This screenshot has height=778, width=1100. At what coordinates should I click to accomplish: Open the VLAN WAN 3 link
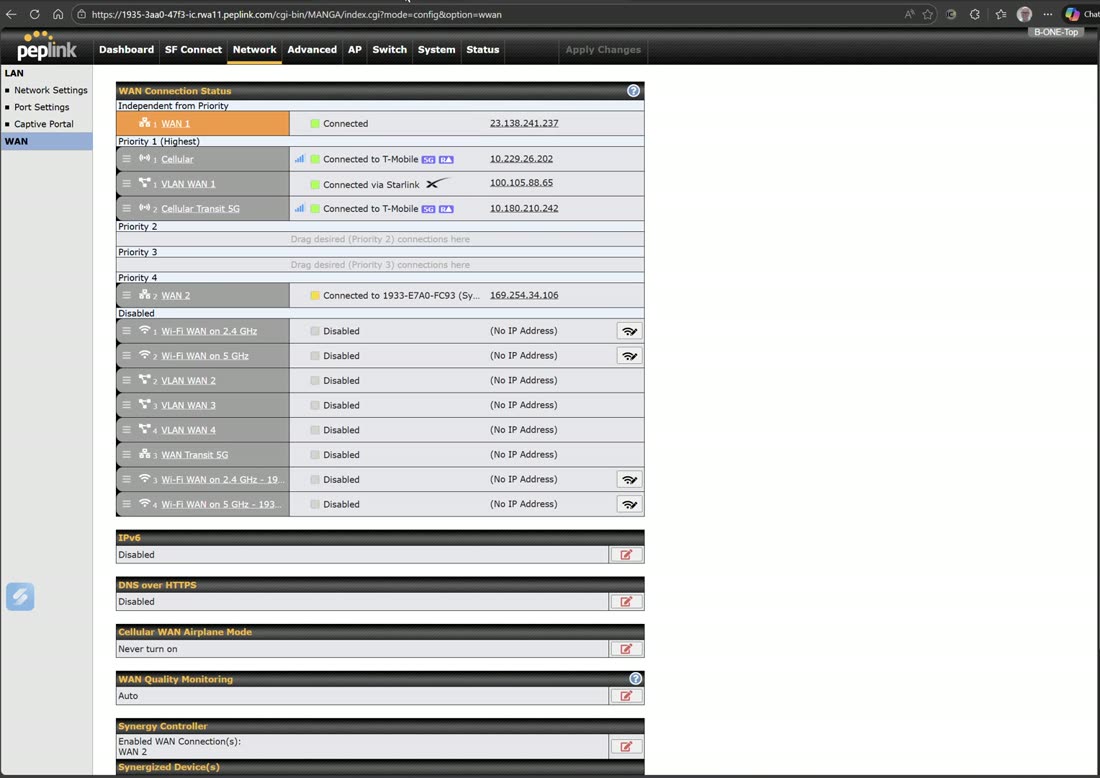188,405
